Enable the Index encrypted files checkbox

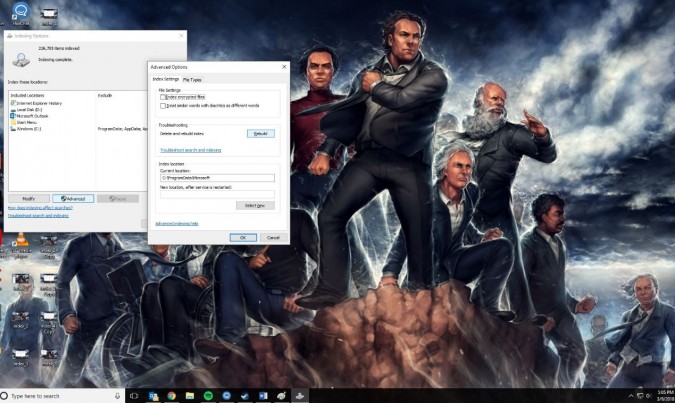(x=163, y=97)
